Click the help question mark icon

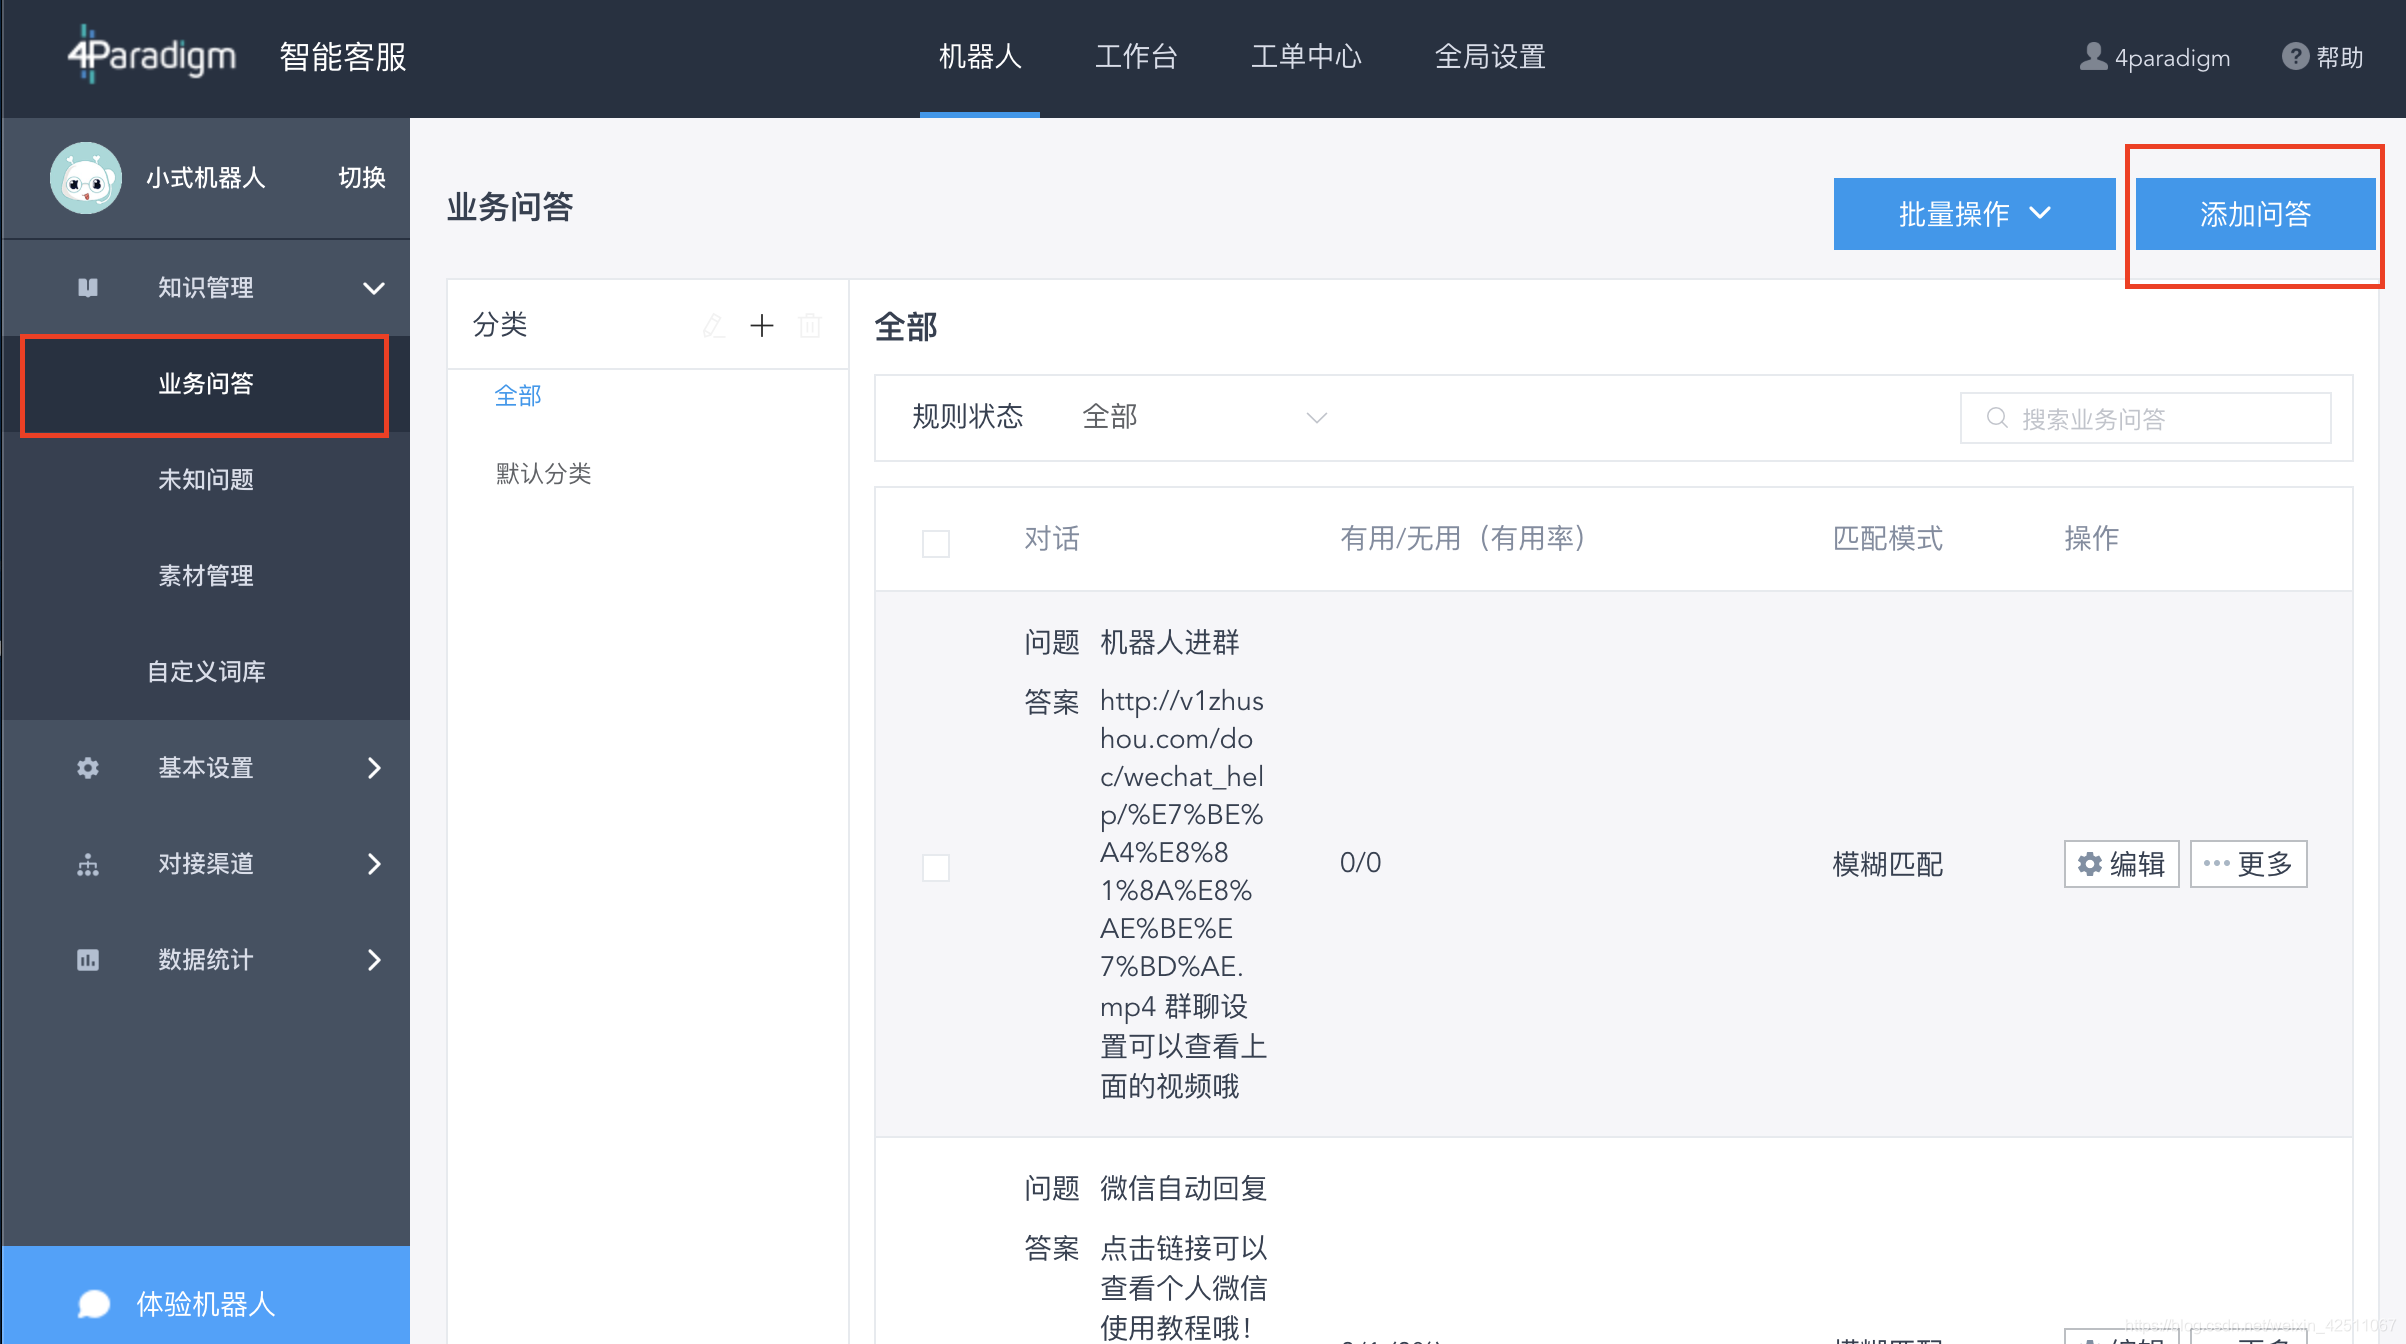tap(2294, 57)
